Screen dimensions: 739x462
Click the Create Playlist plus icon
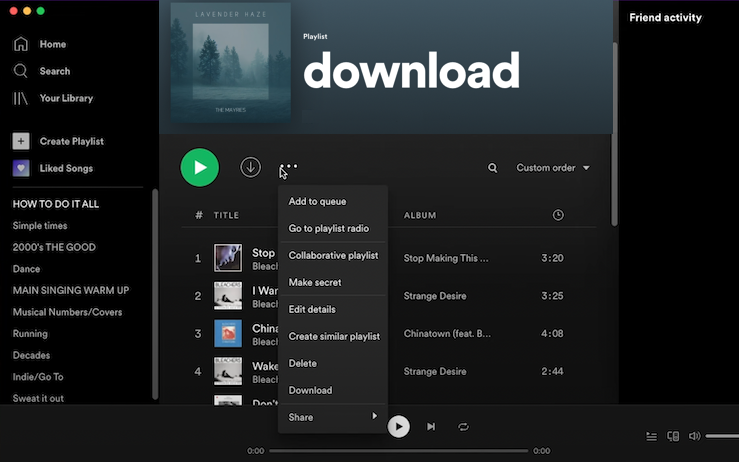[21, 141]
